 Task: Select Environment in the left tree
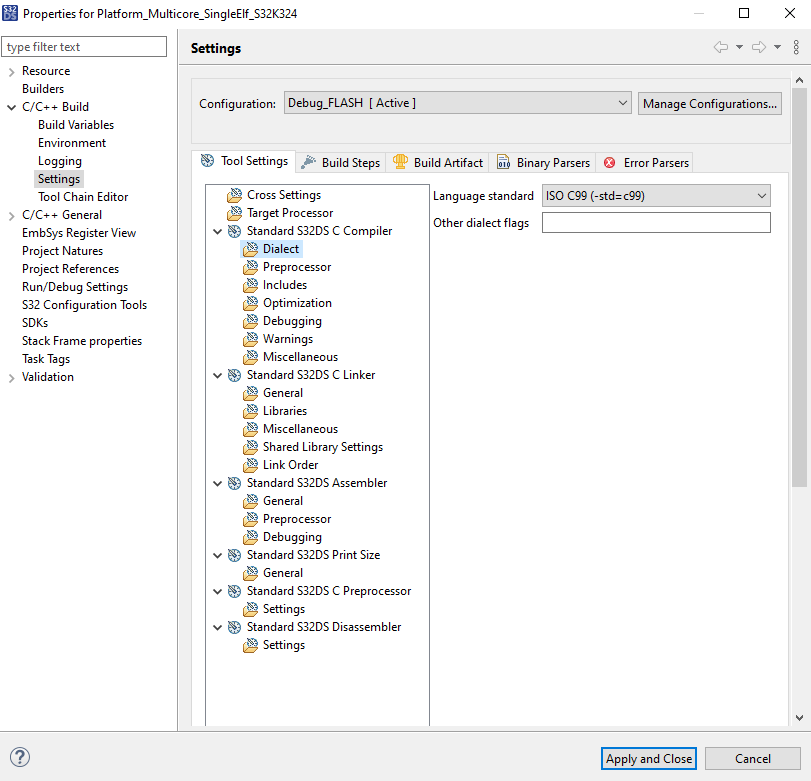(72, 143)
